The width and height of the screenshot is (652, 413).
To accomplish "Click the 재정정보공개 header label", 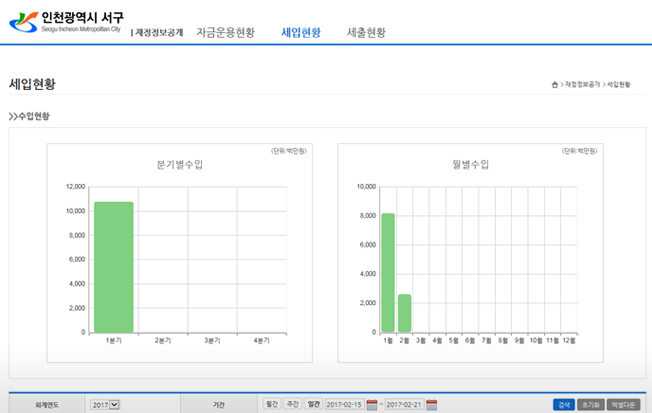I will [x=157, y=32].
